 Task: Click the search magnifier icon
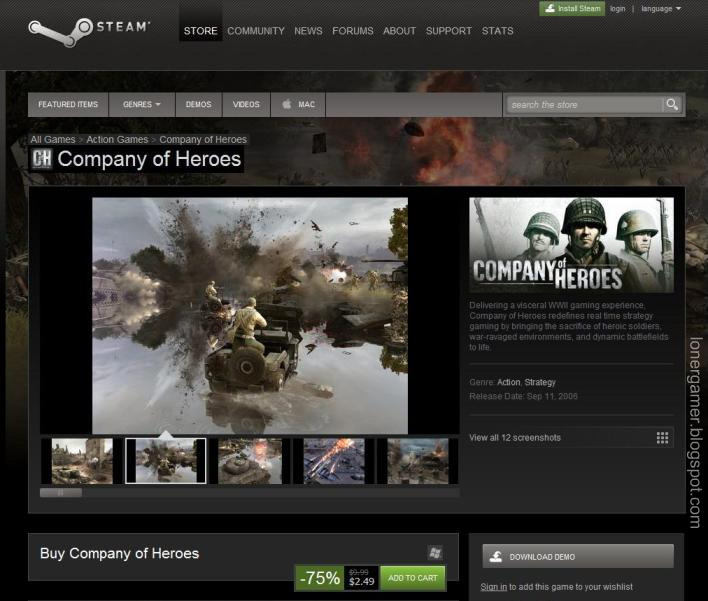click(x=672, y=104)
